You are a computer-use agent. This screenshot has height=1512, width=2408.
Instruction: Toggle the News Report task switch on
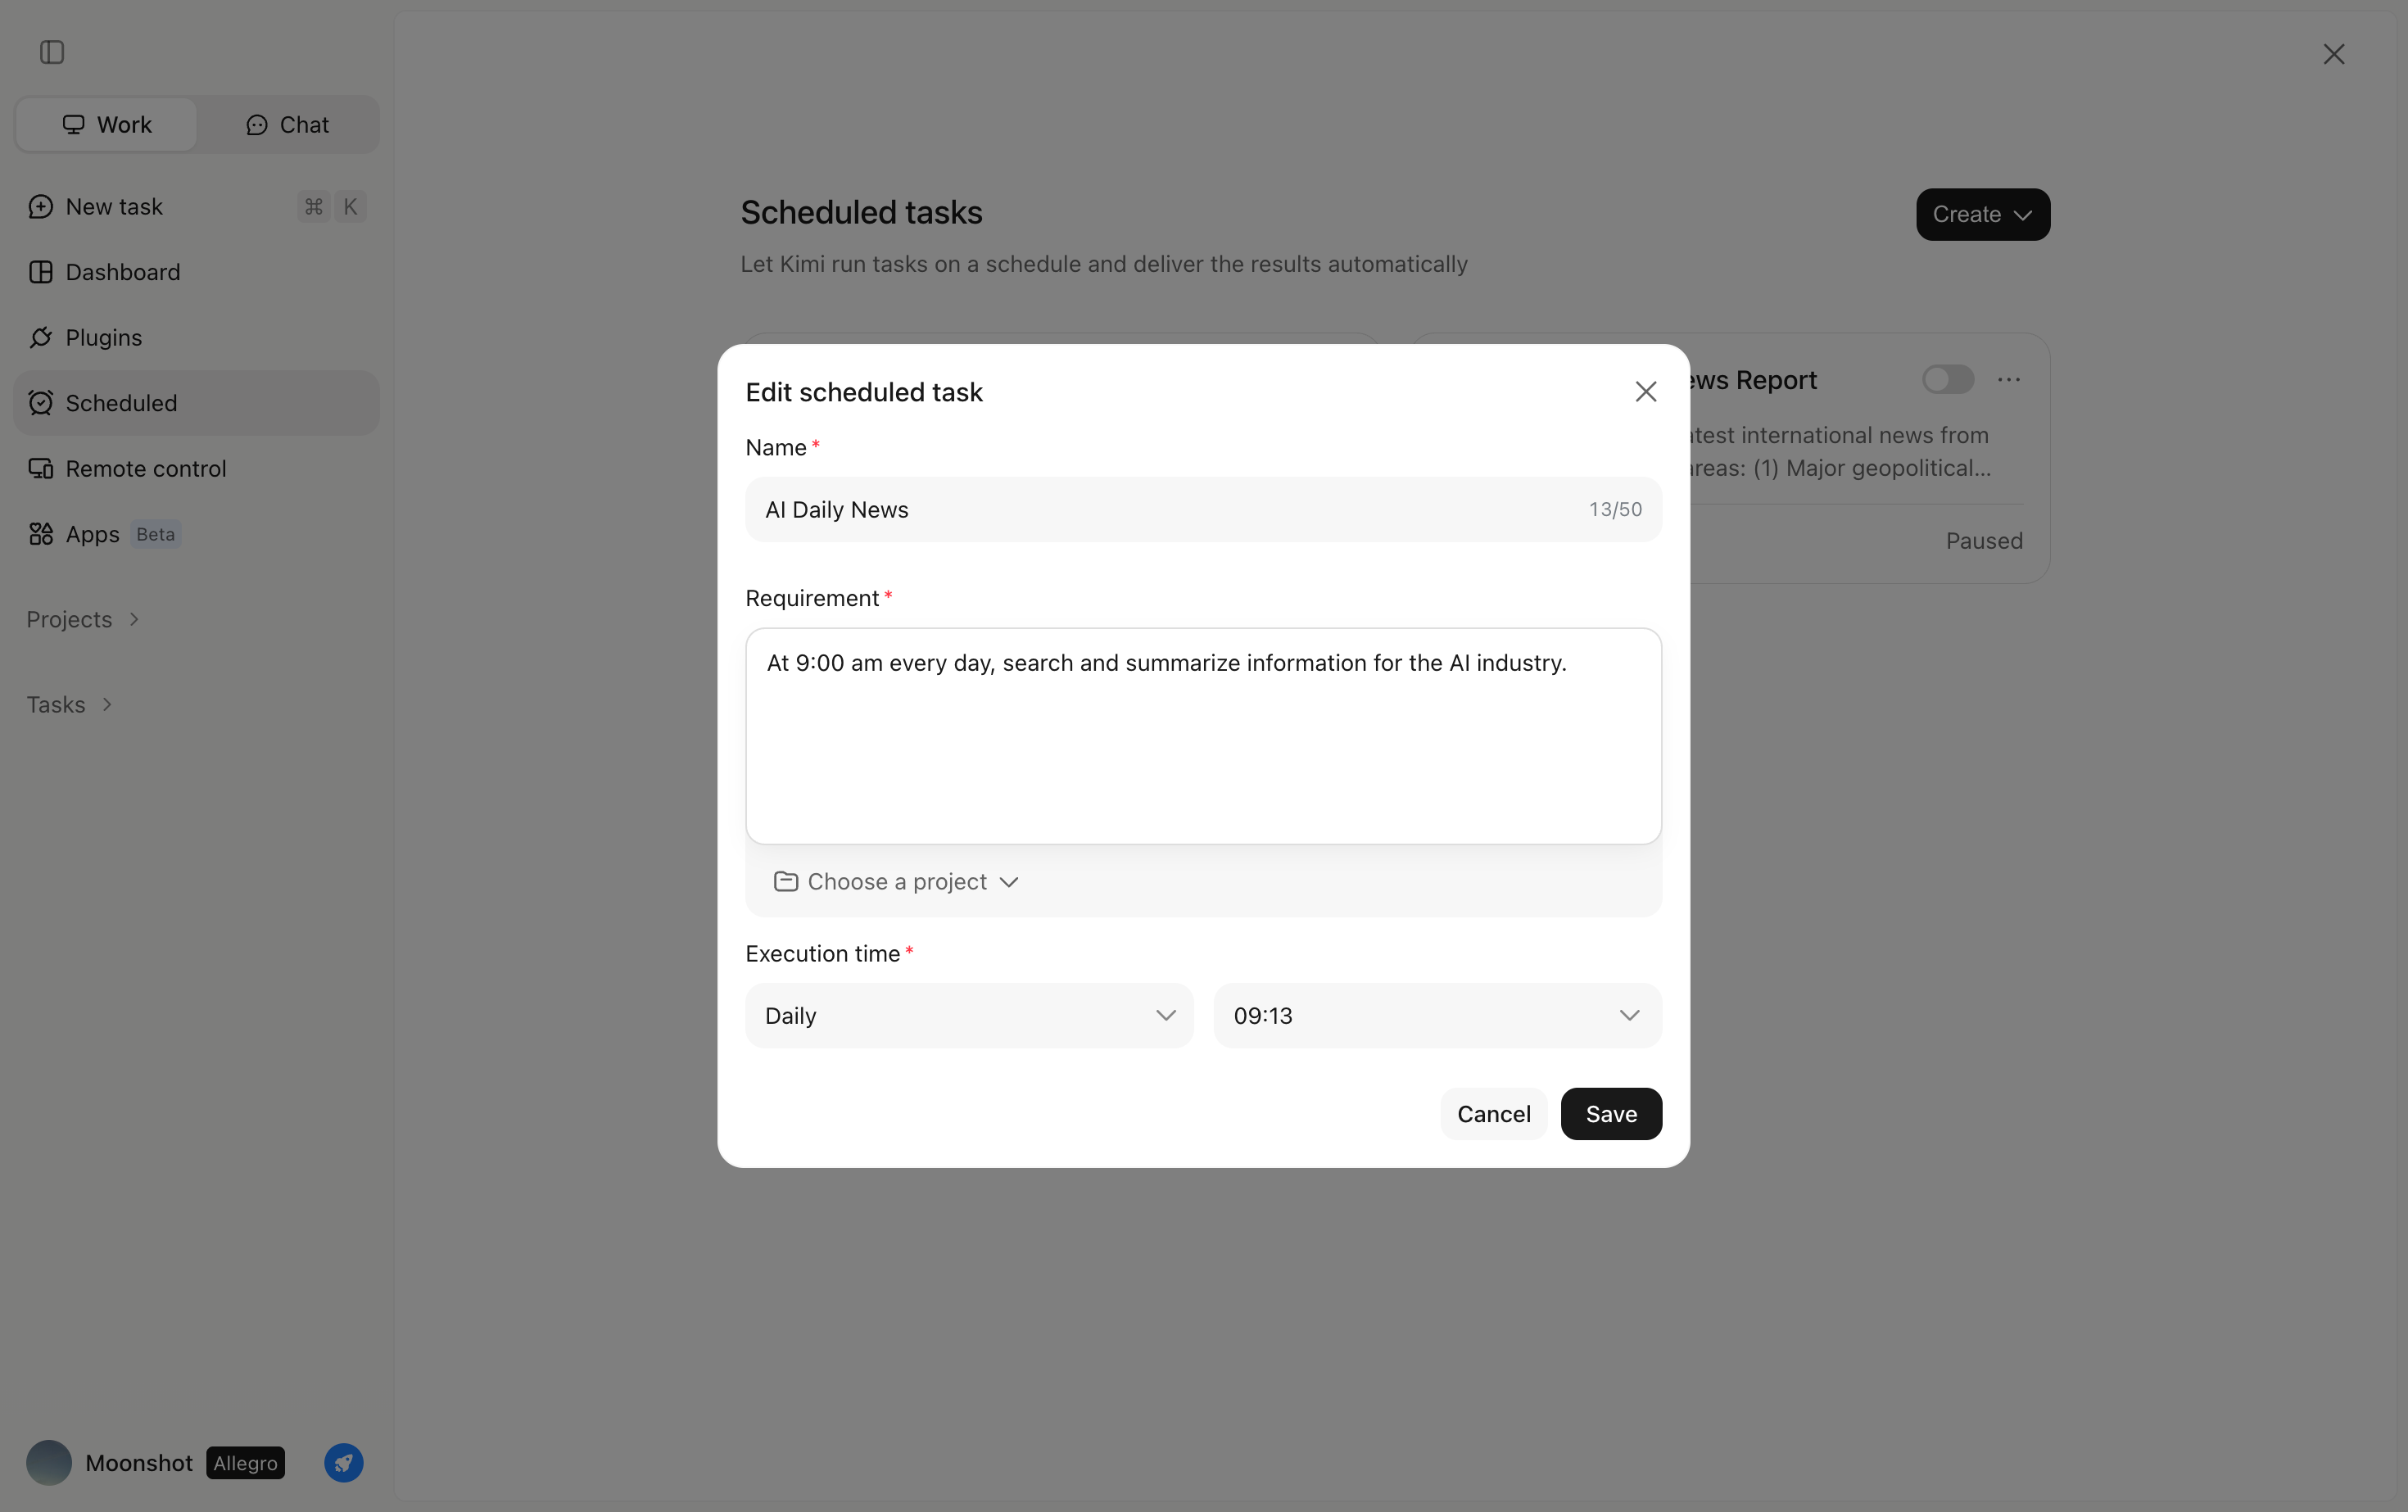click(x=1948, y=380)
